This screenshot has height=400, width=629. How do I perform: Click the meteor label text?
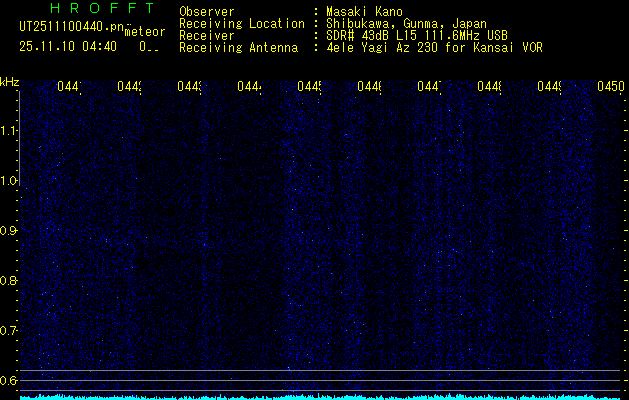pyautogui.click(x=145, y=32)
